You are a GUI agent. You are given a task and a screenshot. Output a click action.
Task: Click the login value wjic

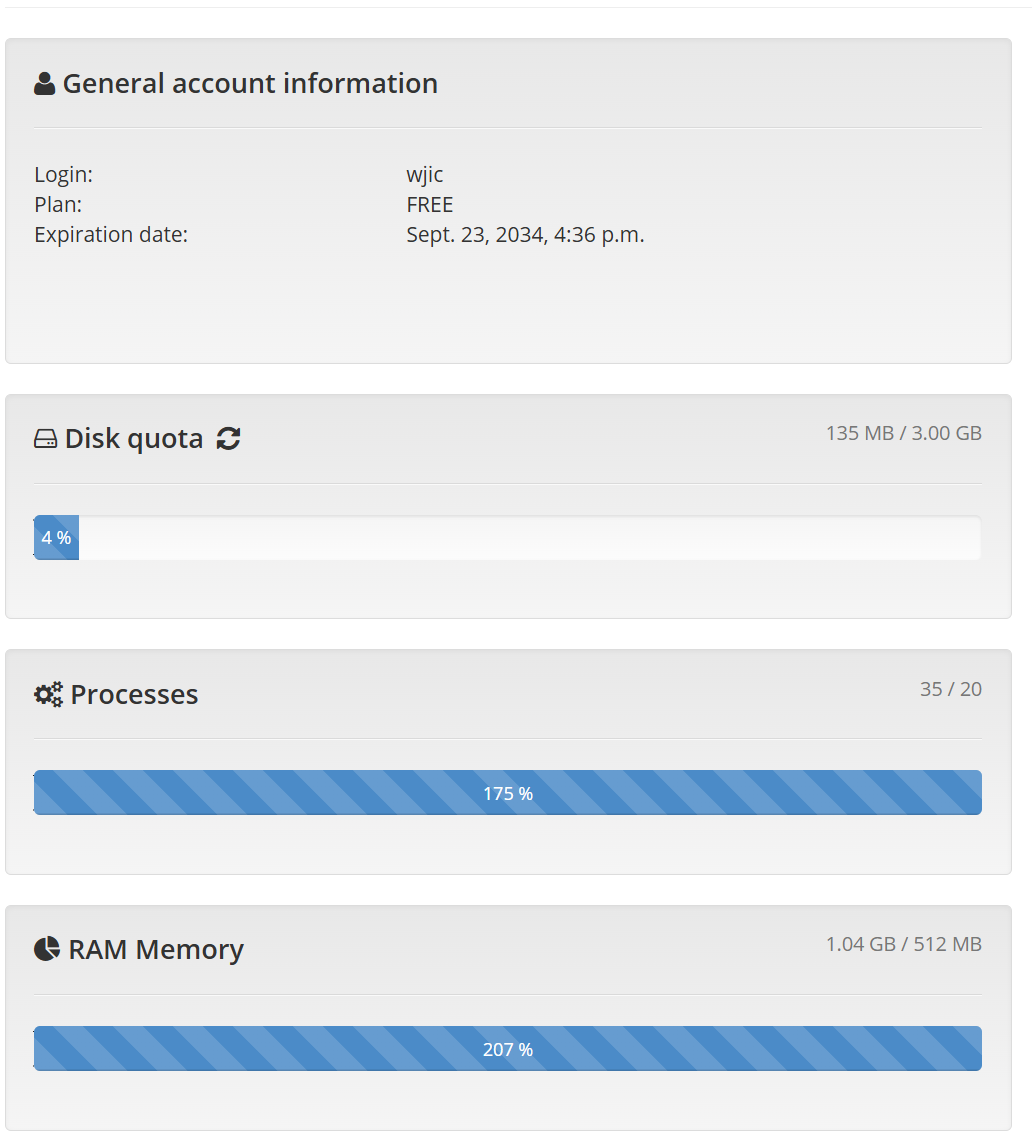coord(425,175)
